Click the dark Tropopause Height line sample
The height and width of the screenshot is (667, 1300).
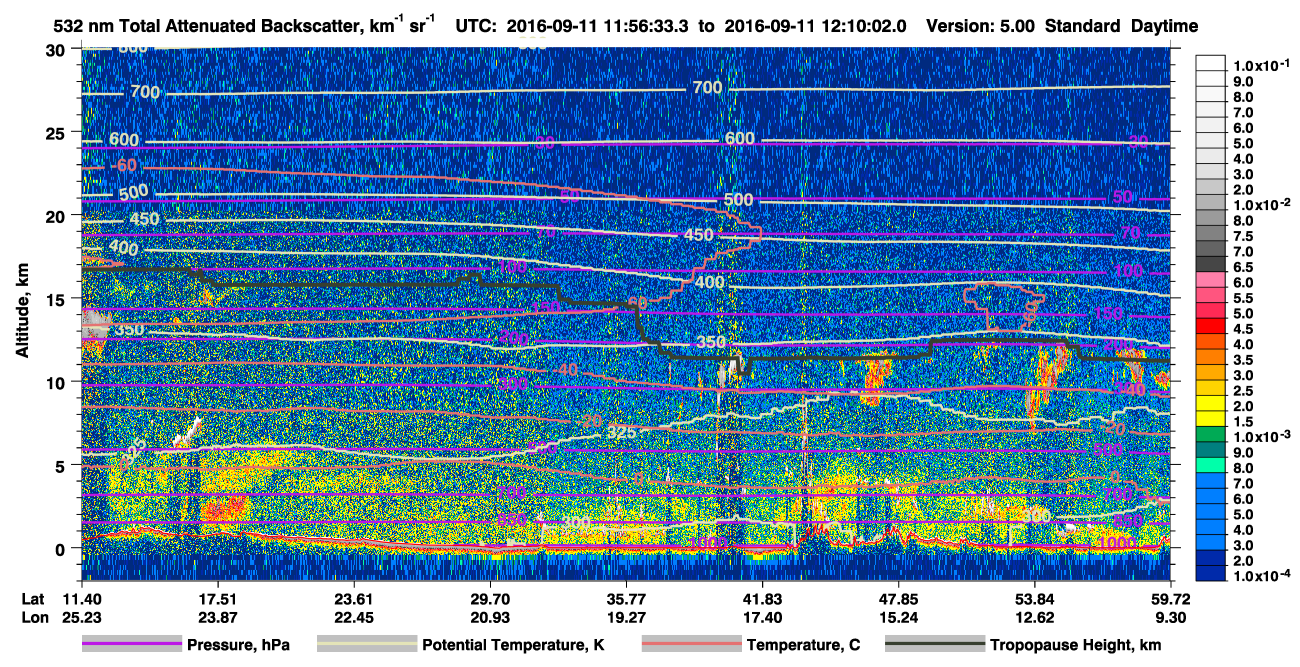936,645
